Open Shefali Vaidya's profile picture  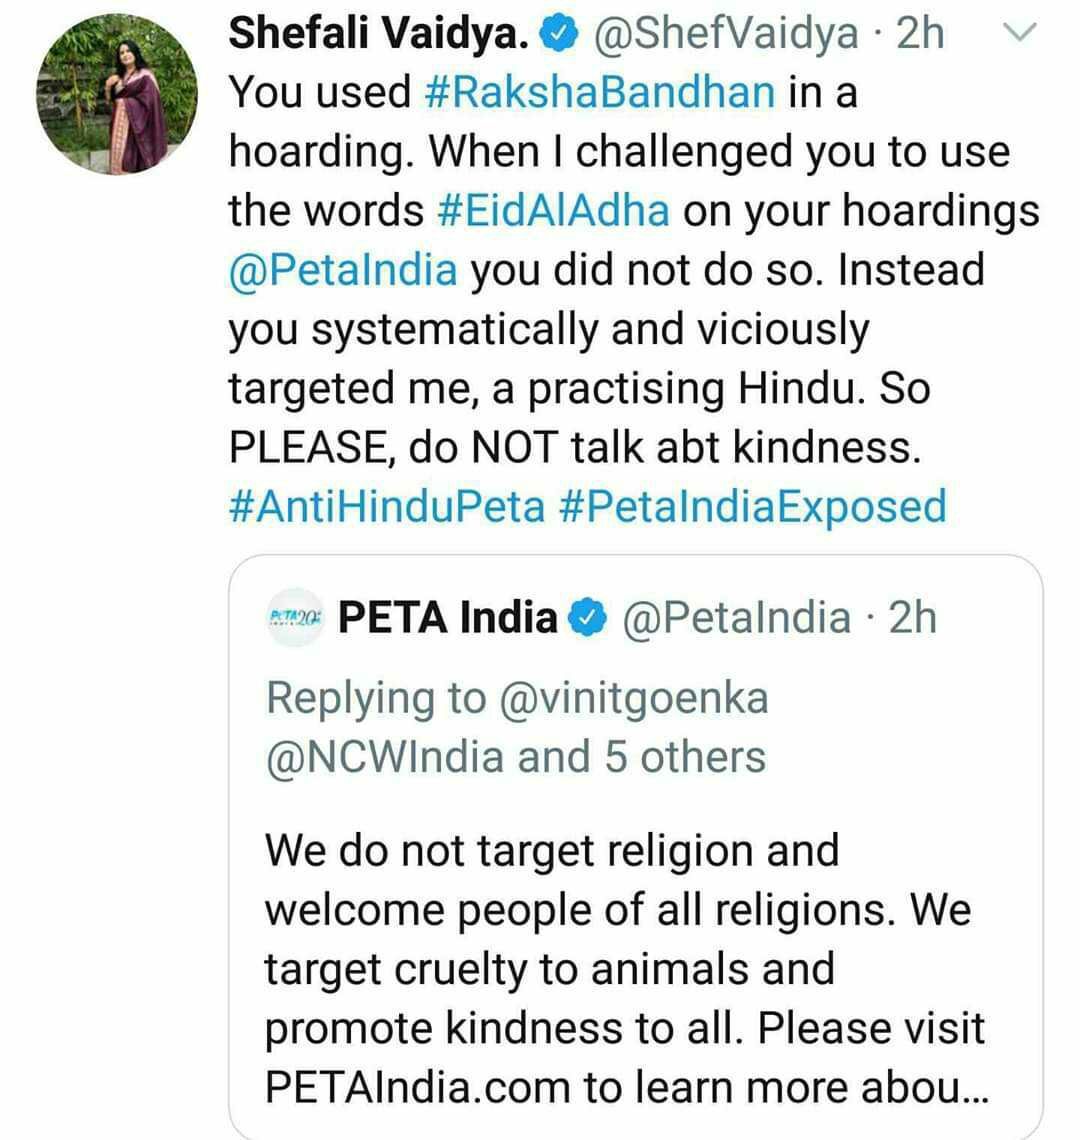117,94
